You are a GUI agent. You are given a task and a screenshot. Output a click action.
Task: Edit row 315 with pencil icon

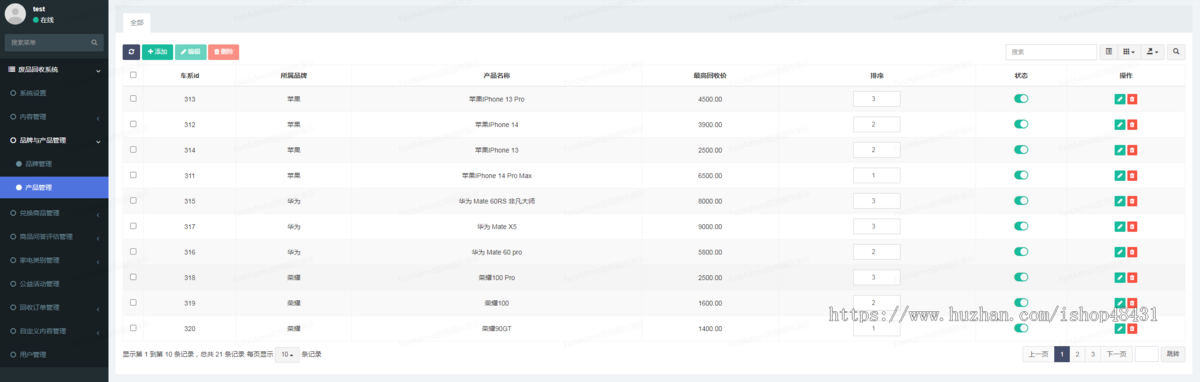tap(1119, 201)
